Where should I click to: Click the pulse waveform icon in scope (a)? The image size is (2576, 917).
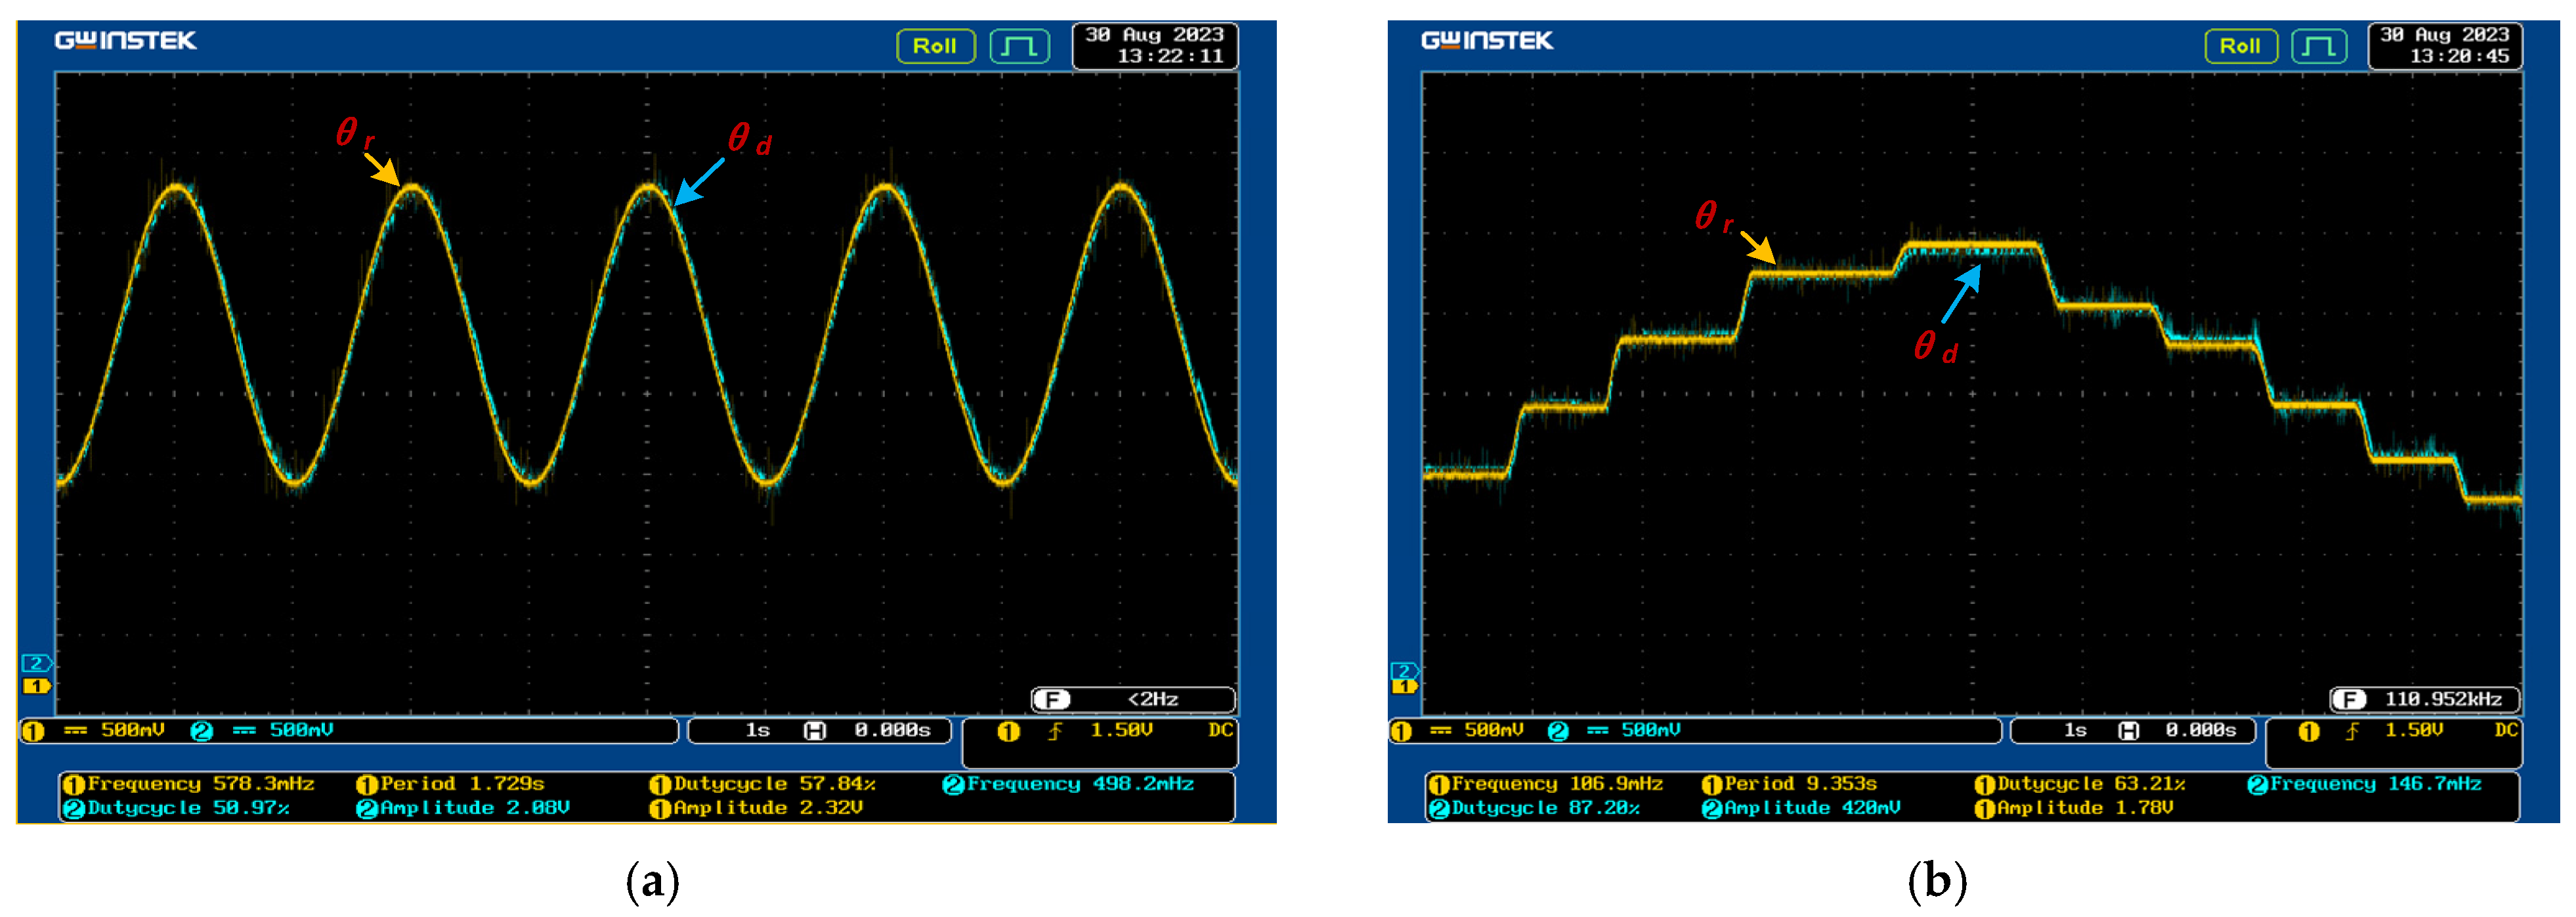[1019, 46]
